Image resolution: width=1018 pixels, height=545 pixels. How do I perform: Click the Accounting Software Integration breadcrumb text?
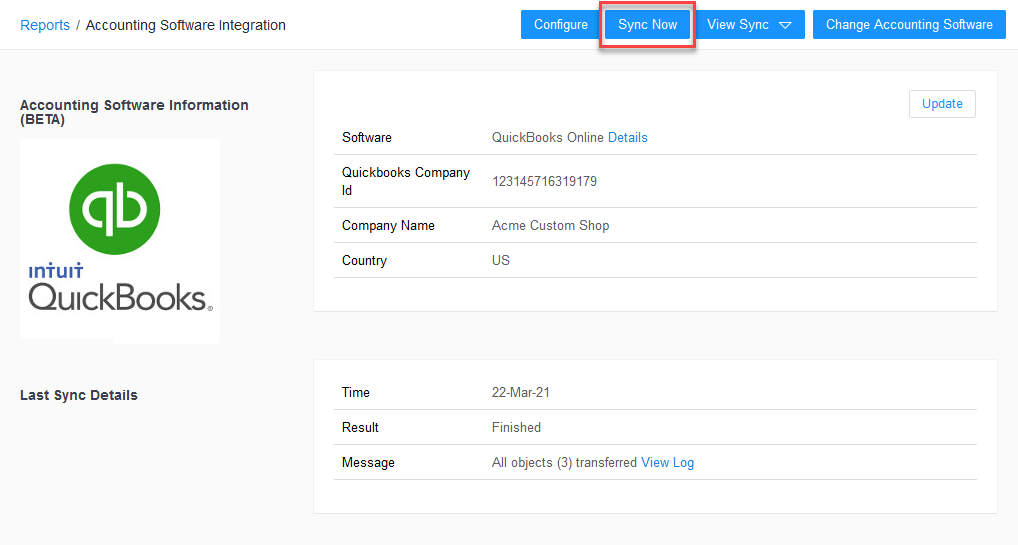pos(186,25)
